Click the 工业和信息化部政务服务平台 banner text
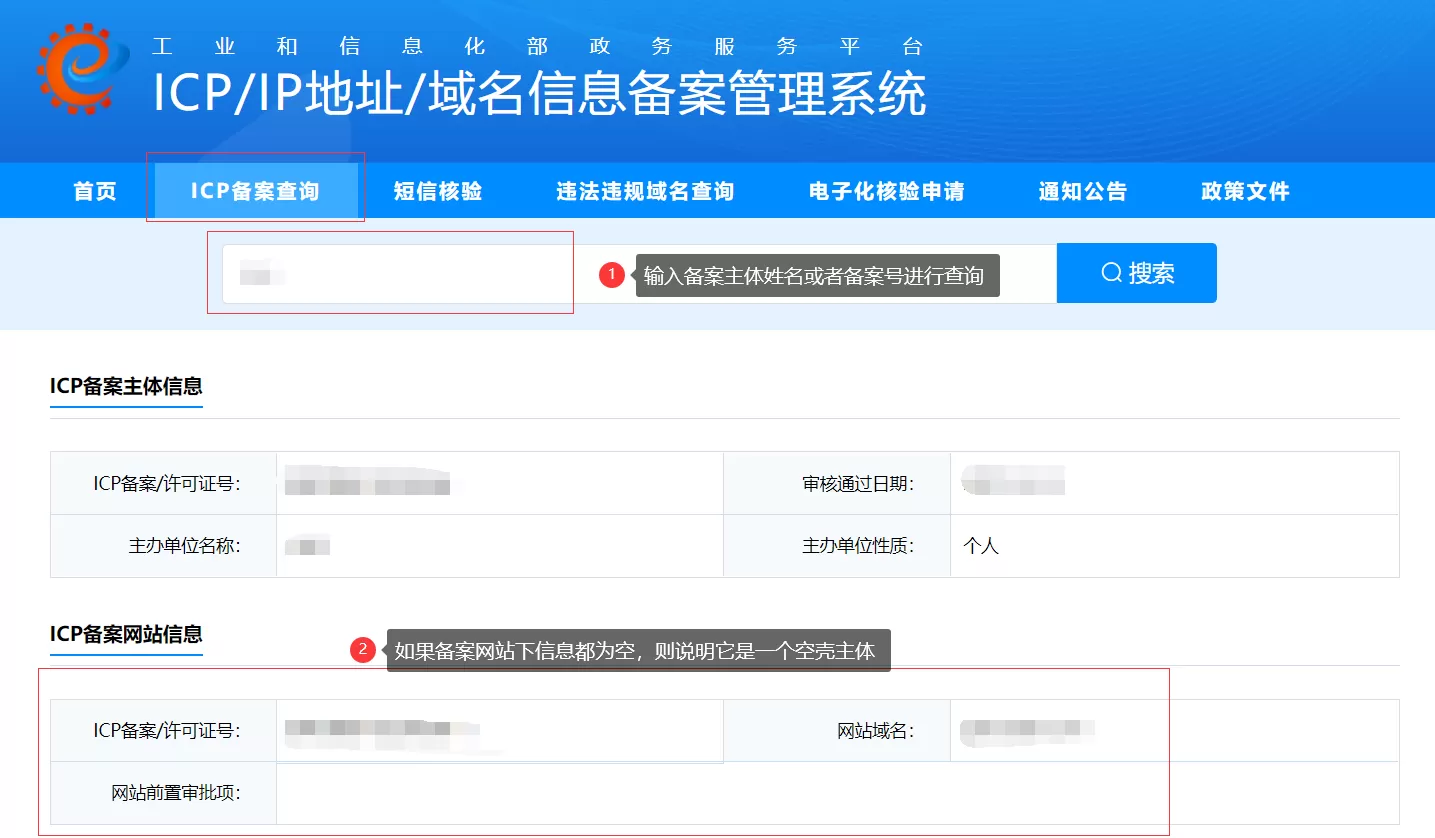This screenshot has width=1435, height=838. click(535, 45)
